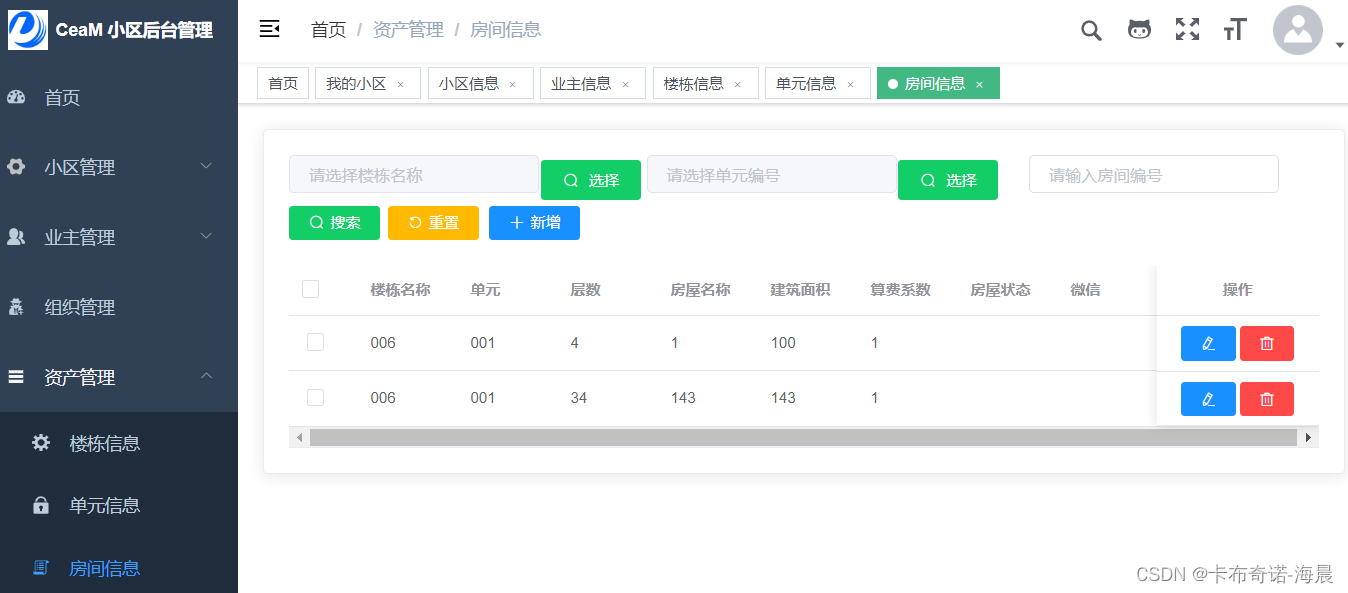Click the horizontal table scrollbar thumb

coord(803,437)
